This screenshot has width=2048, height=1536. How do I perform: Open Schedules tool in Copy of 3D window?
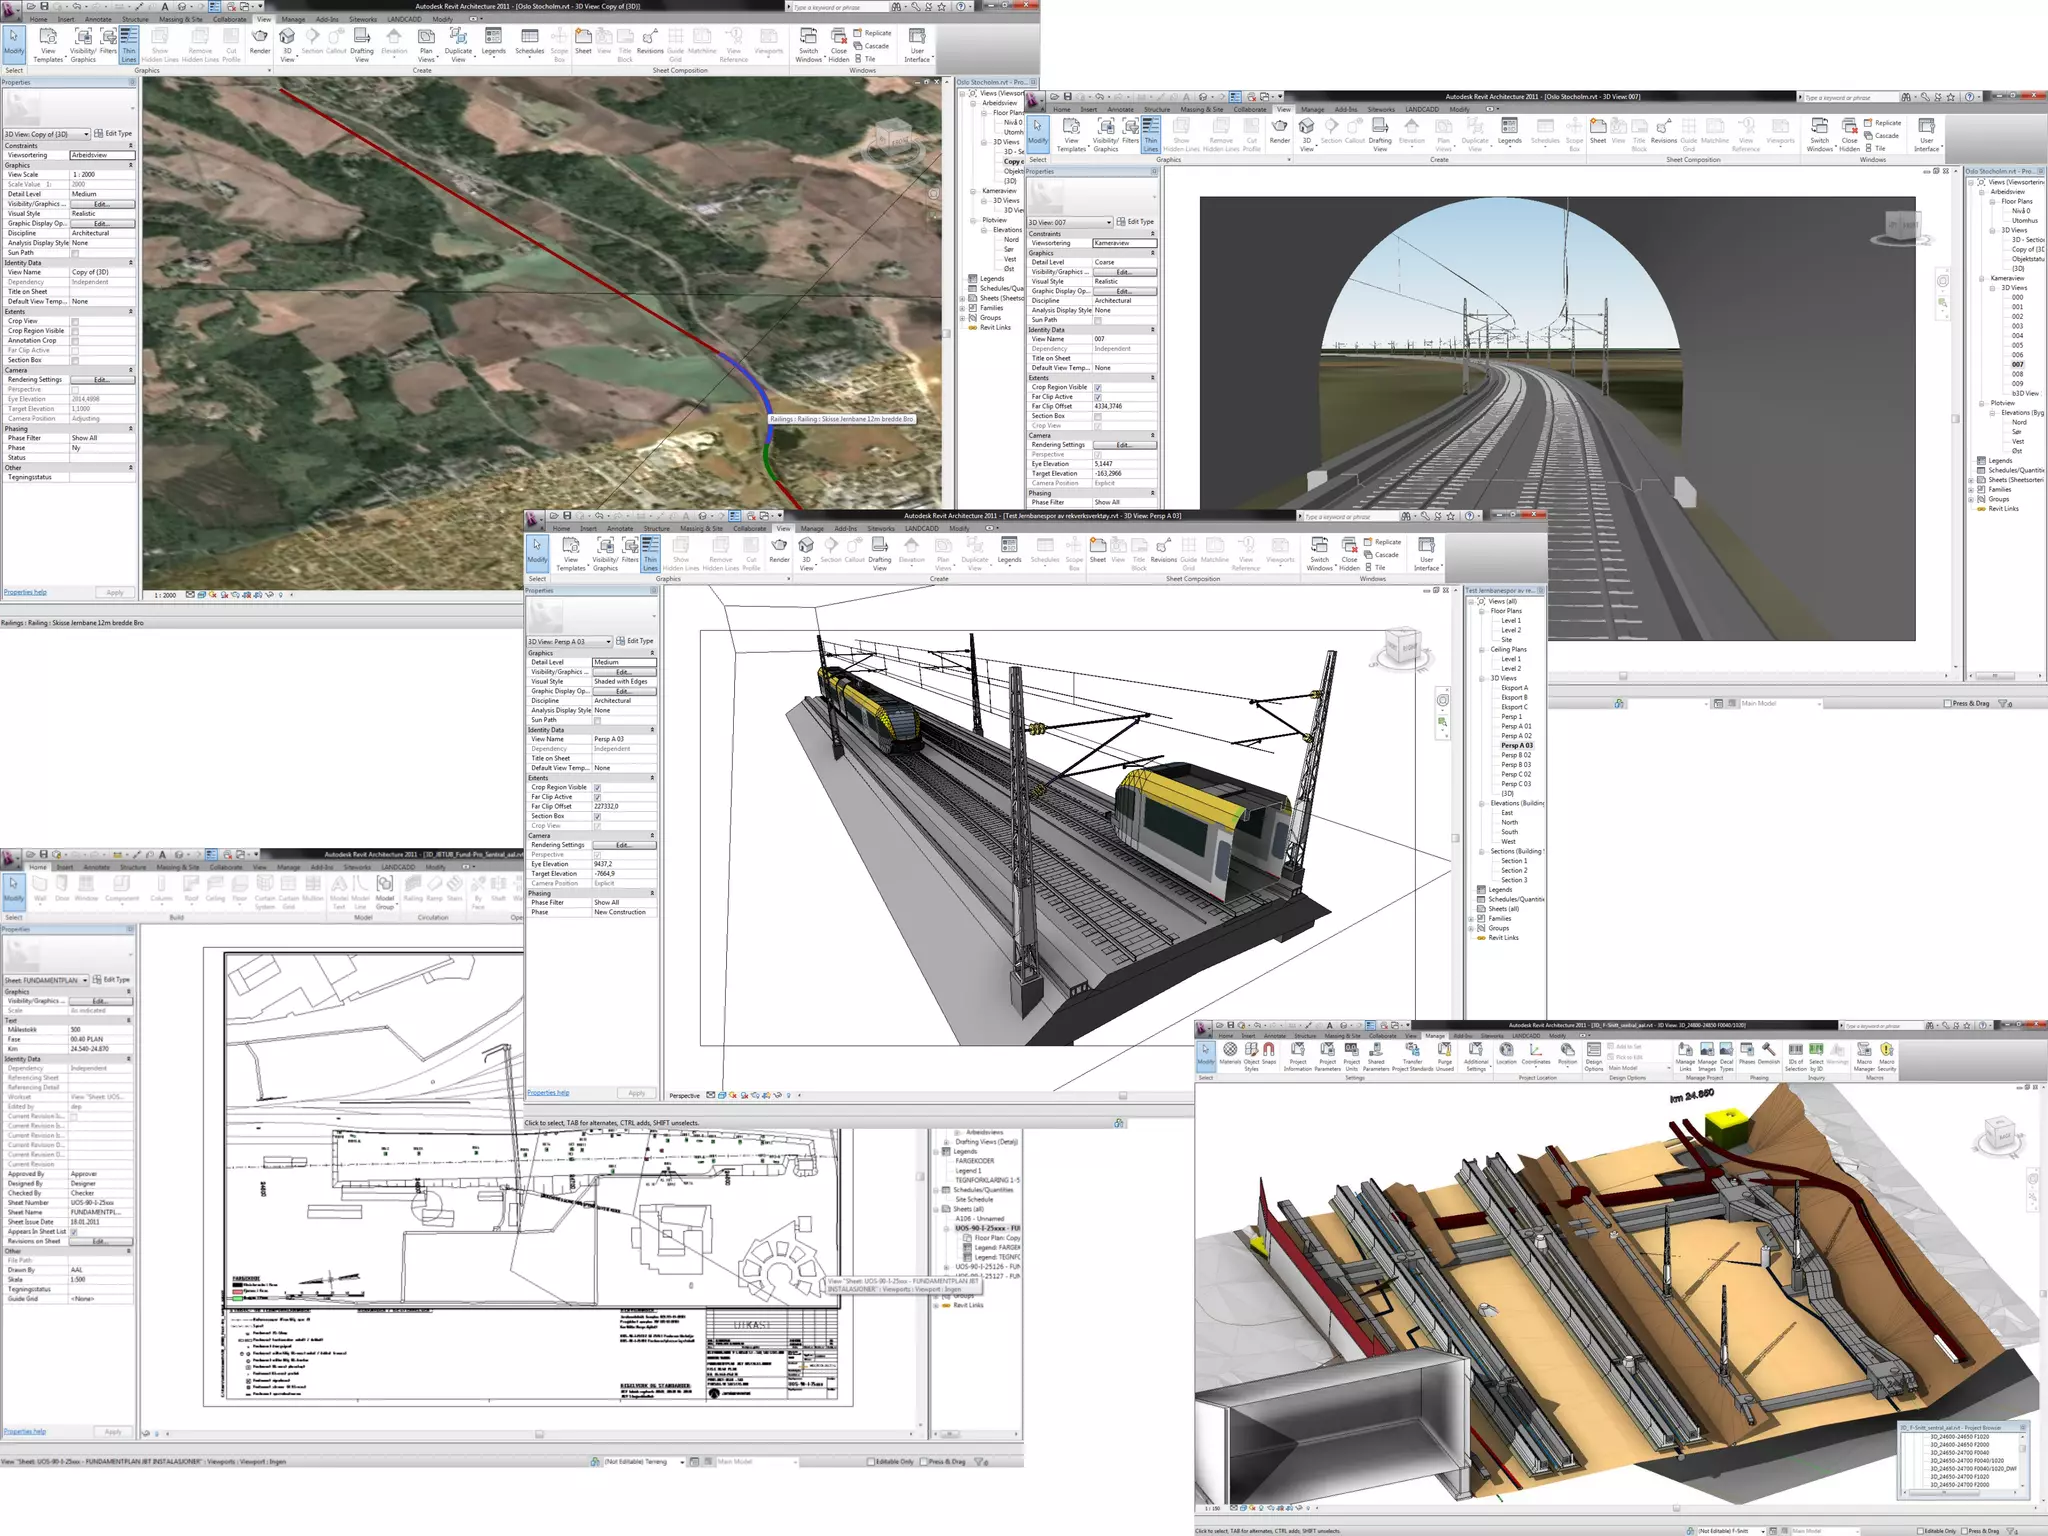tap(529, 42)
